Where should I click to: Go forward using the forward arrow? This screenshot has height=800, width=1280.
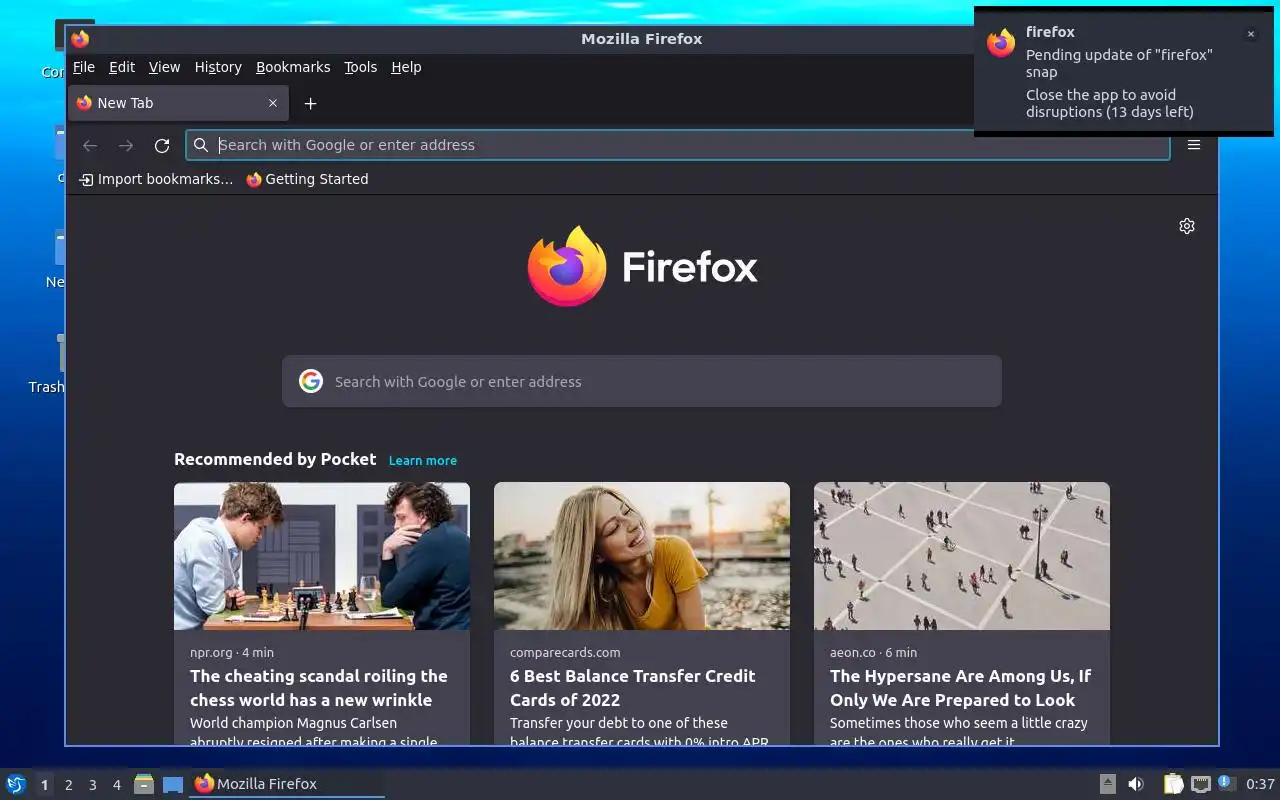(x=126, y=145)
